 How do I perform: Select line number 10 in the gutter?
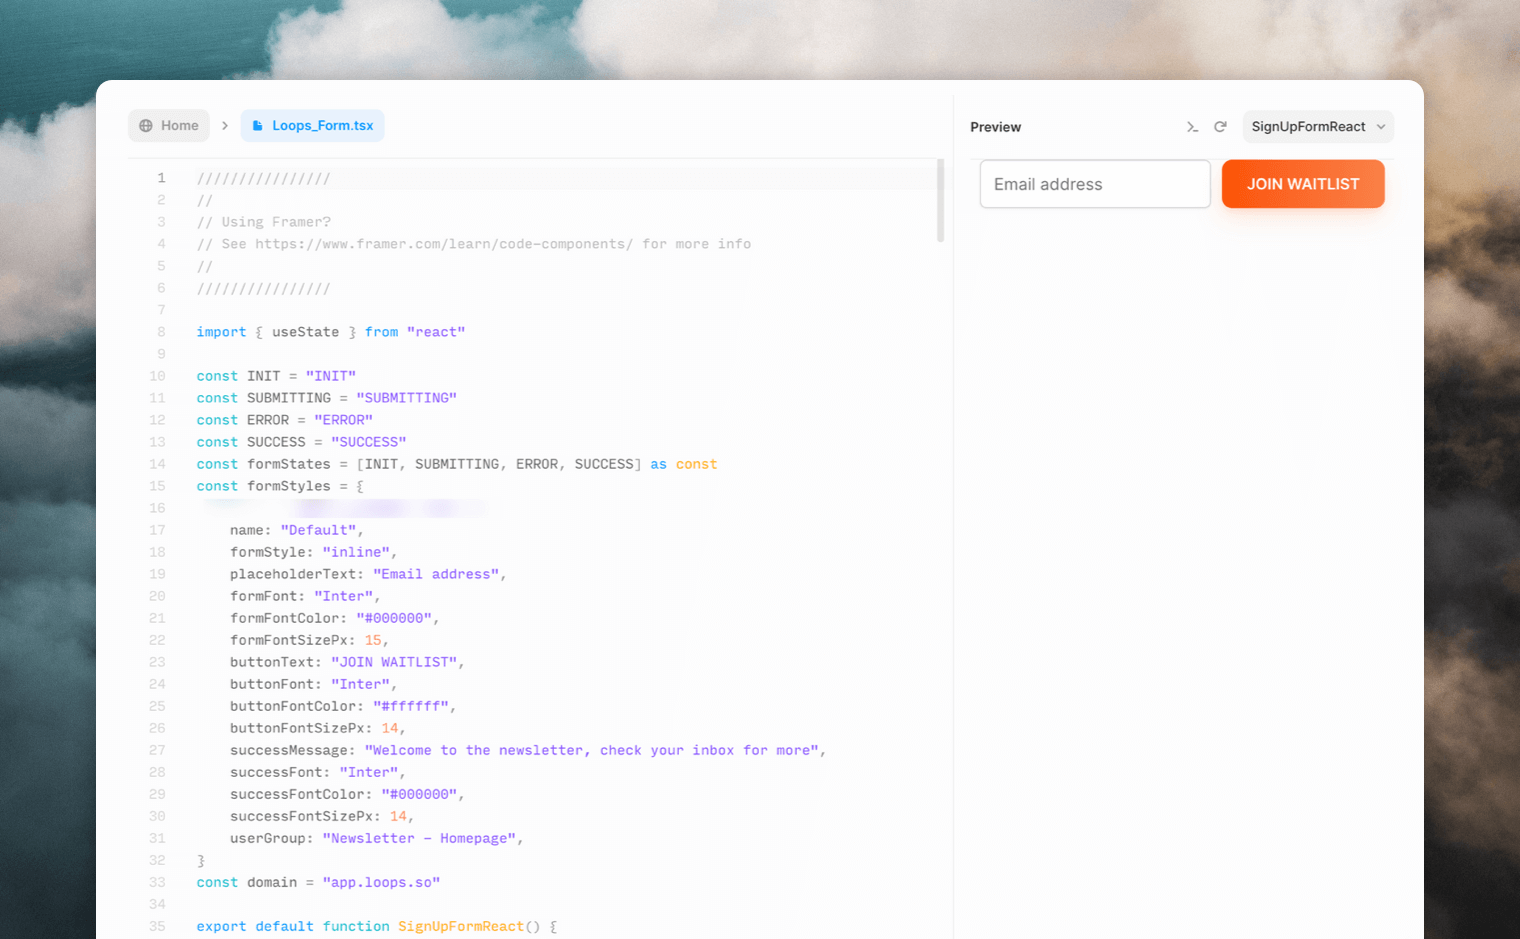point(157,375)
